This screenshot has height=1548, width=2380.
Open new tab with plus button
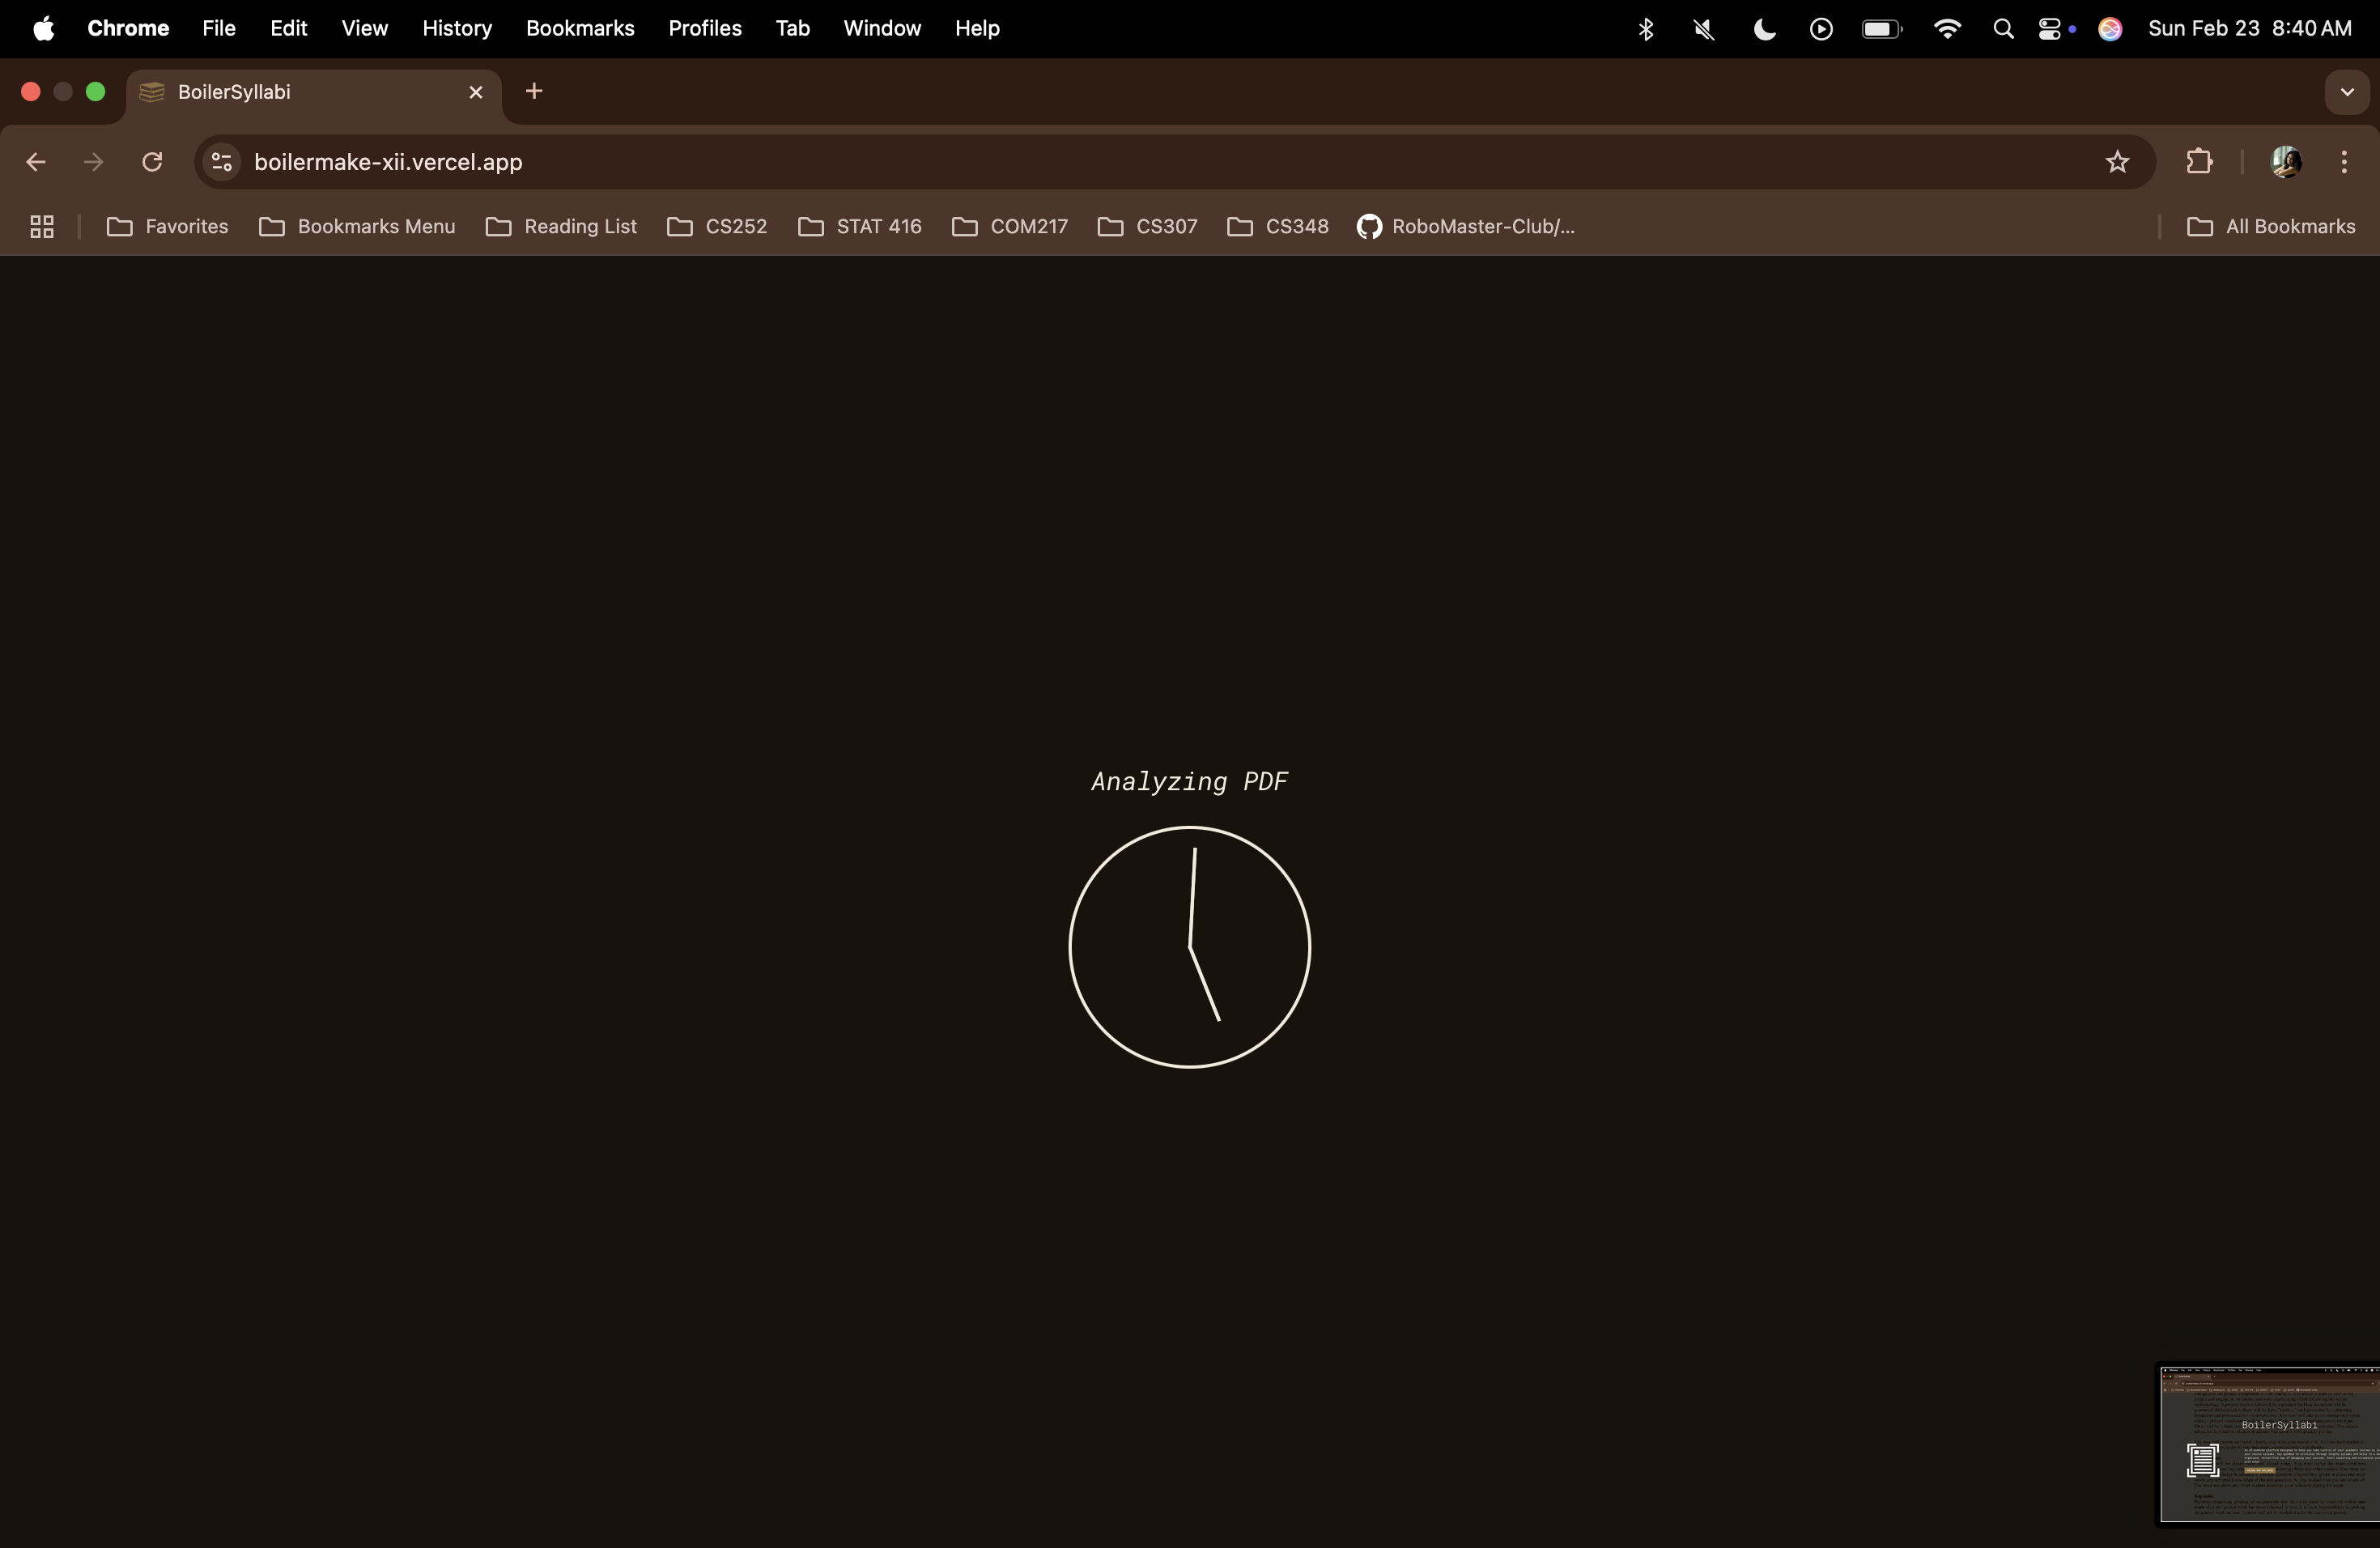point(534,92)
